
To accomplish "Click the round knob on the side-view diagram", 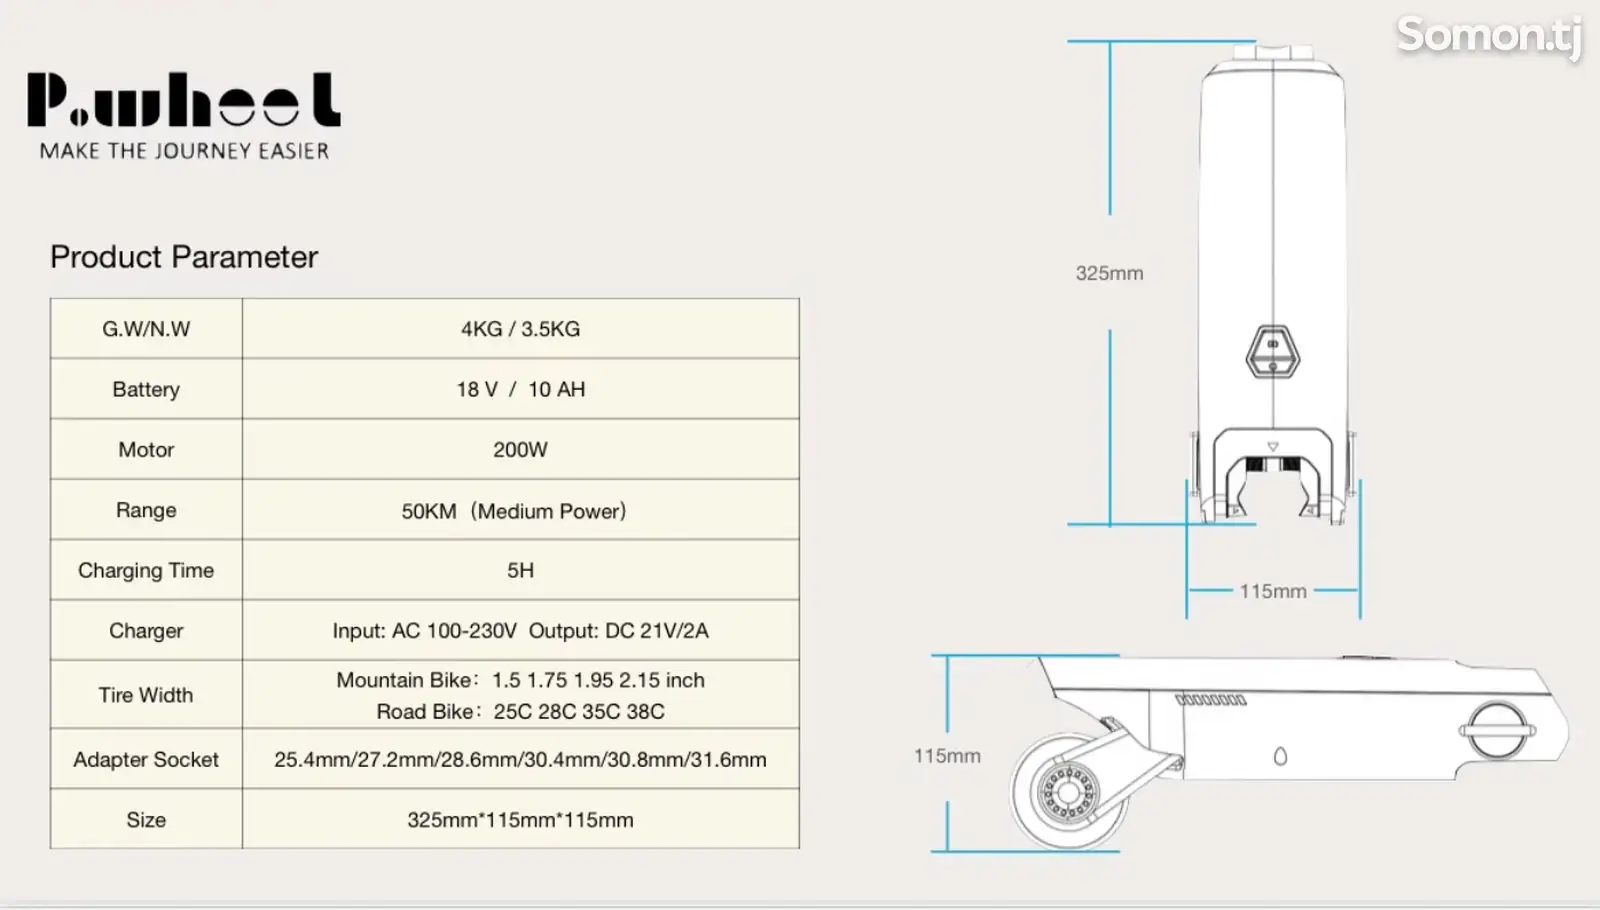I will click(x=1497, y=730).
